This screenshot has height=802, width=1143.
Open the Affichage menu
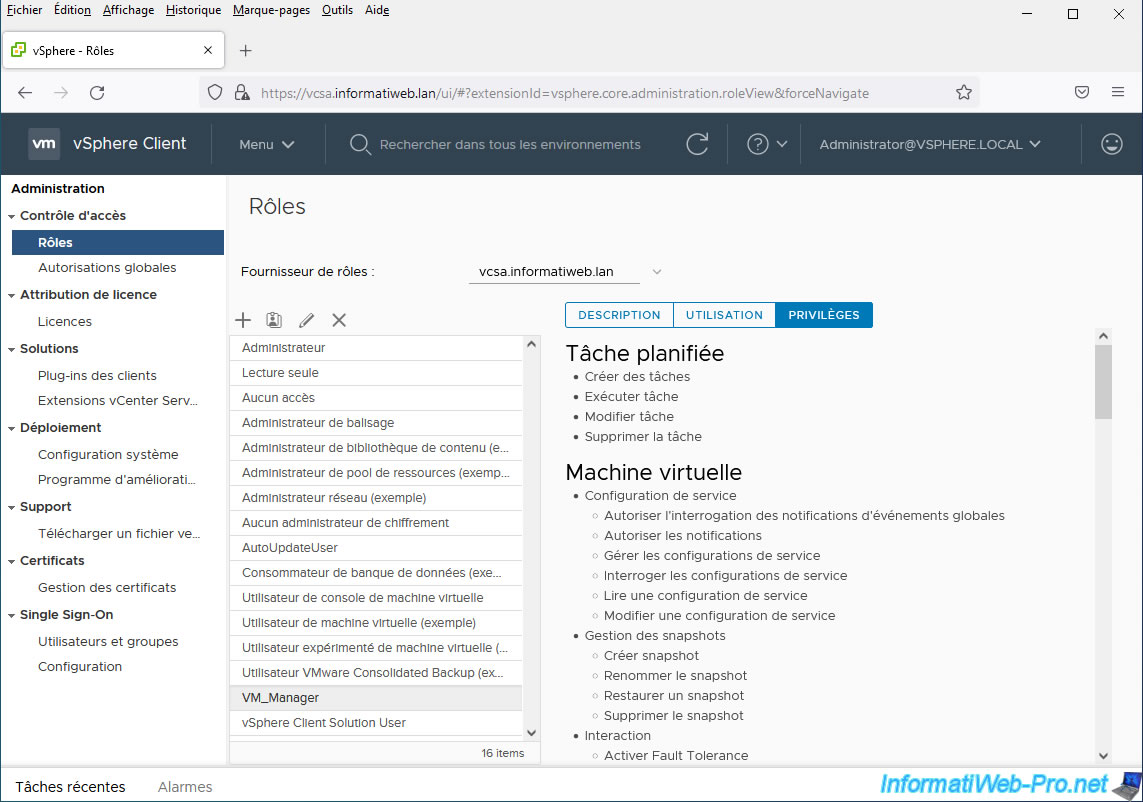coord(128,10)
